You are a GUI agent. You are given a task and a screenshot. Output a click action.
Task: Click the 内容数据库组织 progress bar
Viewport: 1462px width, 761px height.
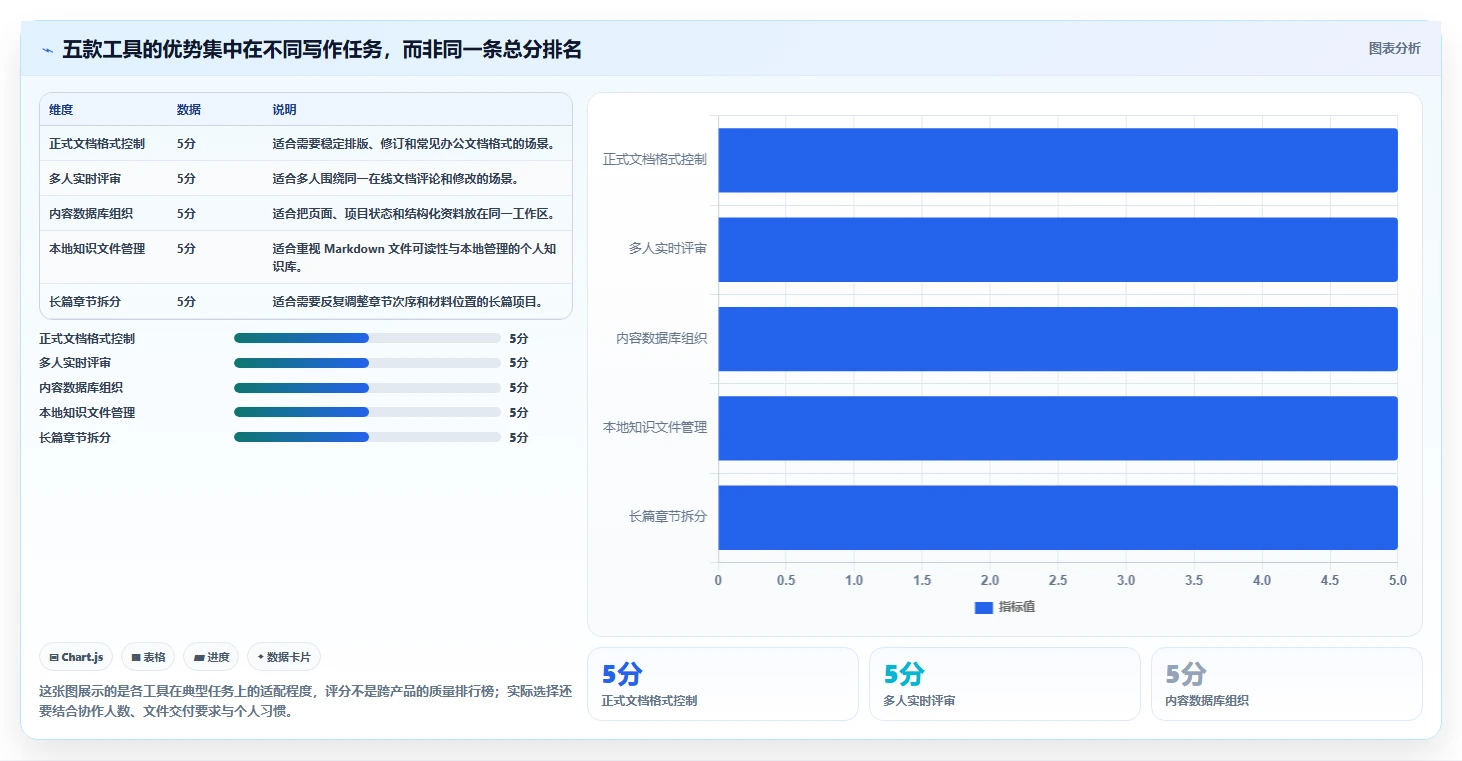tap(367, 388)
